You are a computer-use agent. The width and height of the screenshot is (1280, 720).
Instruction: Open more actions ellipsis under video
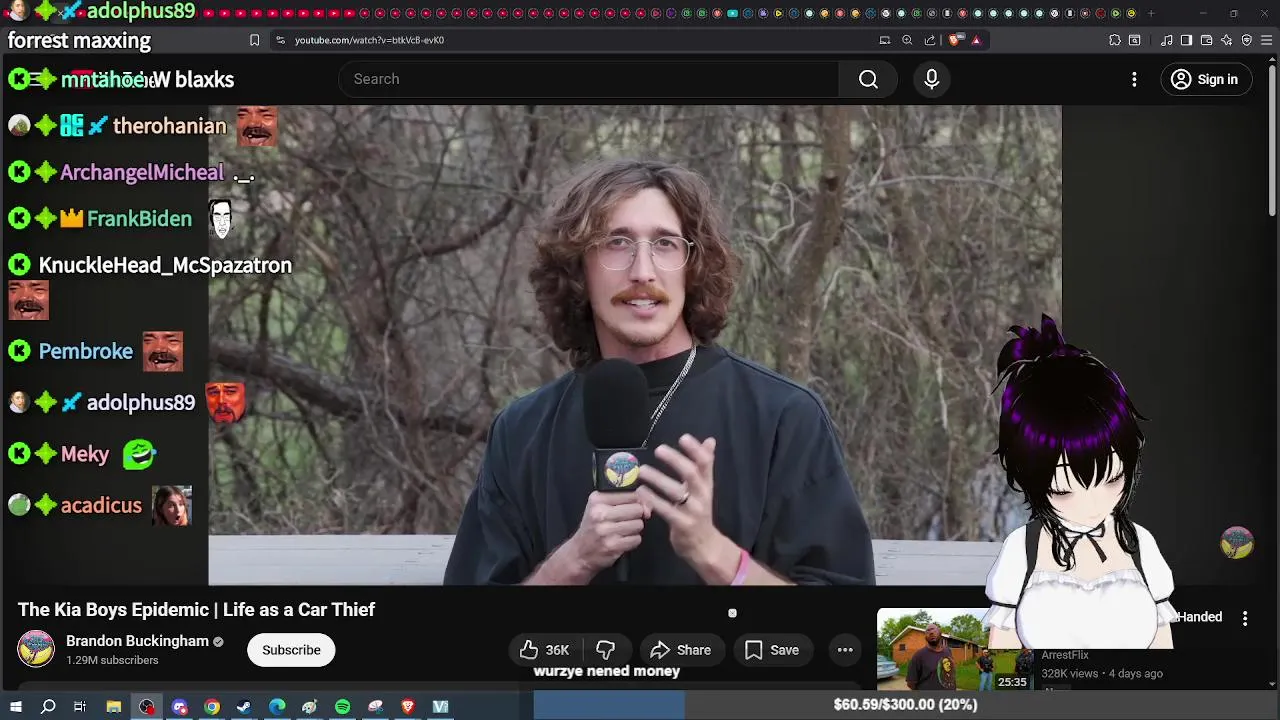tap(845, 650)
